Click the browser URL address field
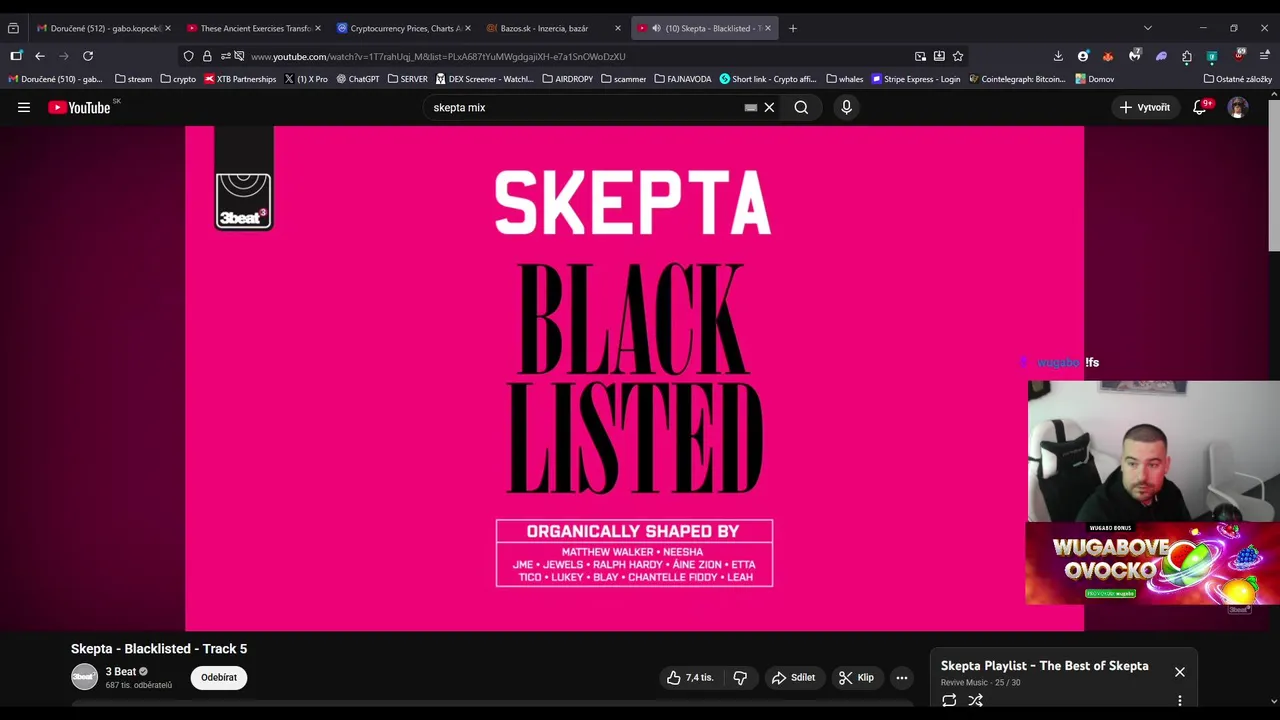 (x=575, y=56)
